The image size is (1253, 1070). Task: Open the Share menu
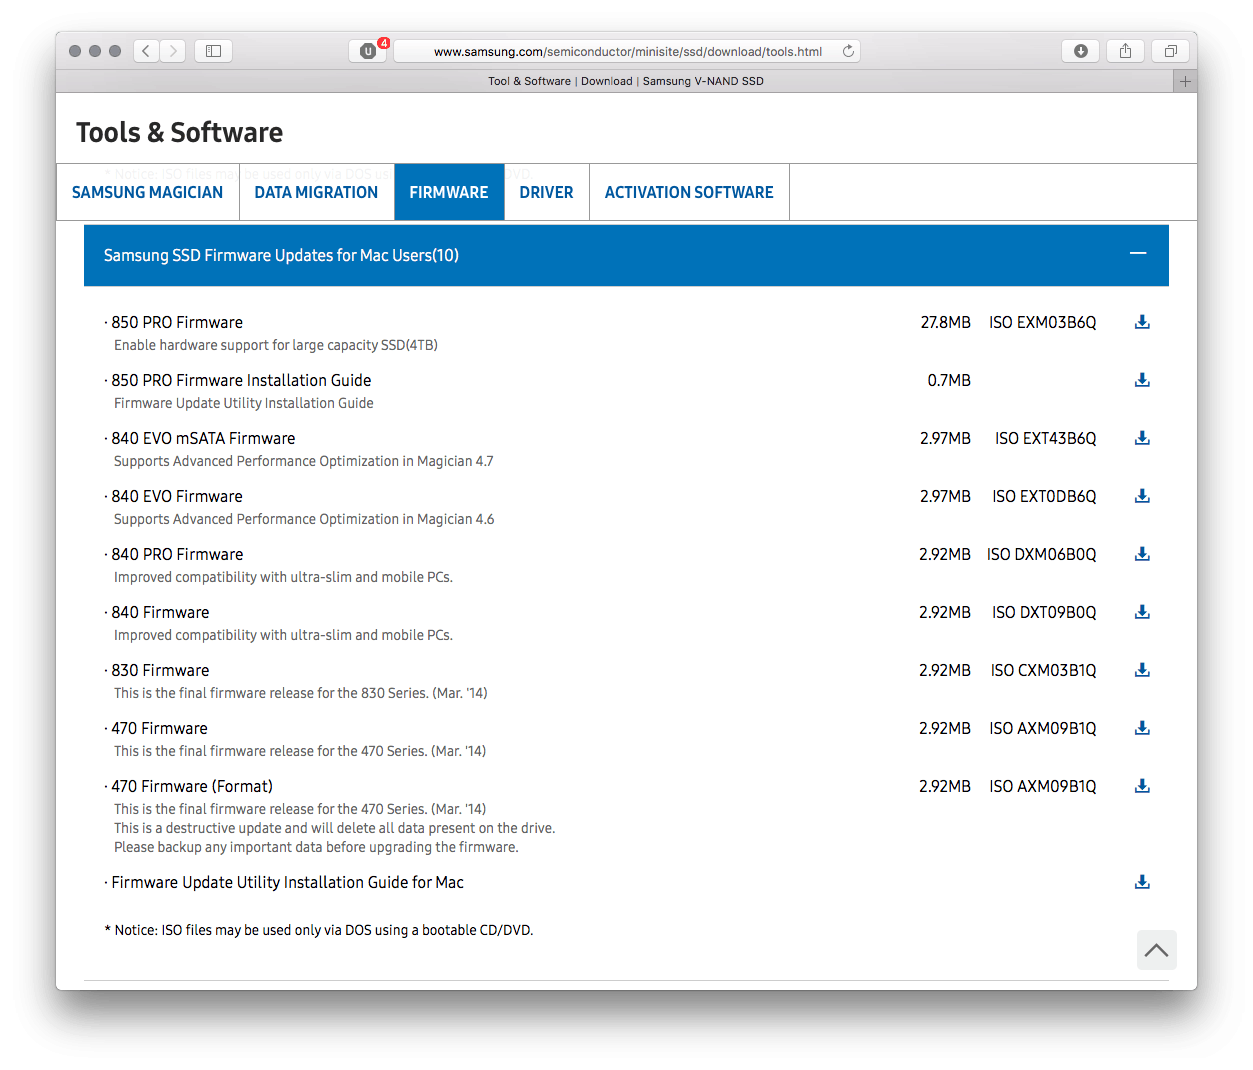coord(1126,51)
